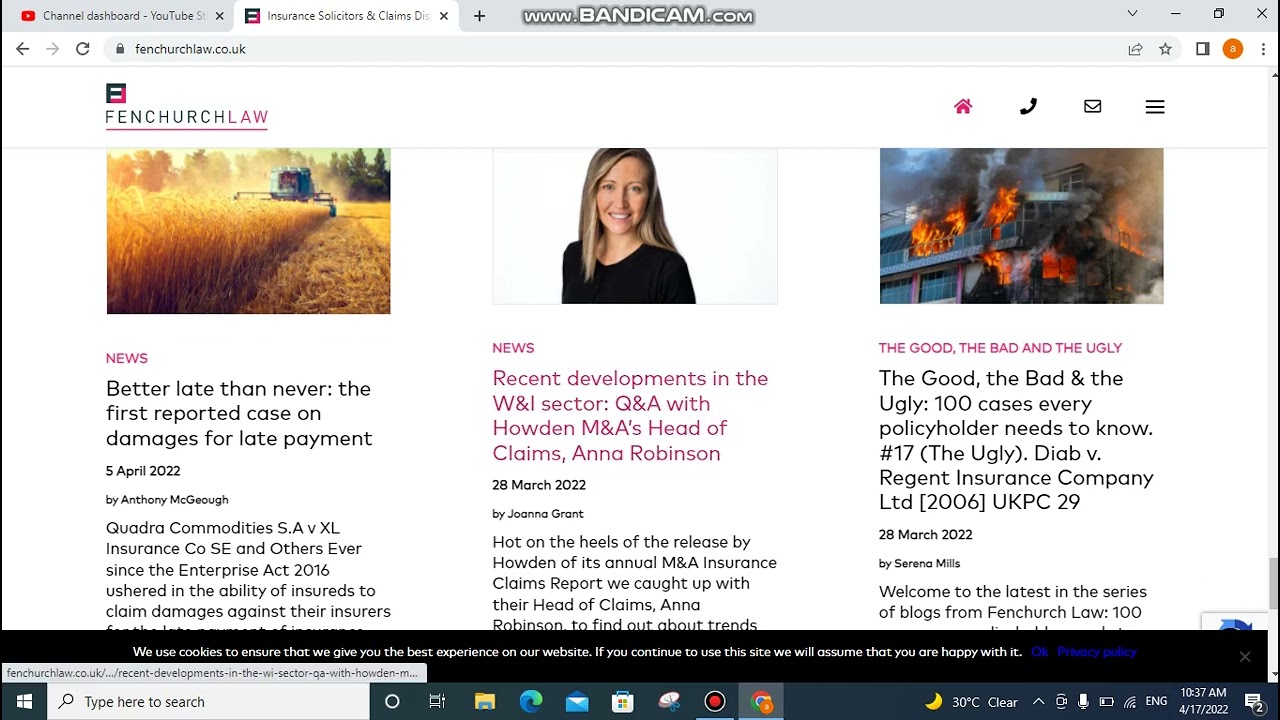Launch Microsoft Edge from taskbar

click(x=531, y=702)
